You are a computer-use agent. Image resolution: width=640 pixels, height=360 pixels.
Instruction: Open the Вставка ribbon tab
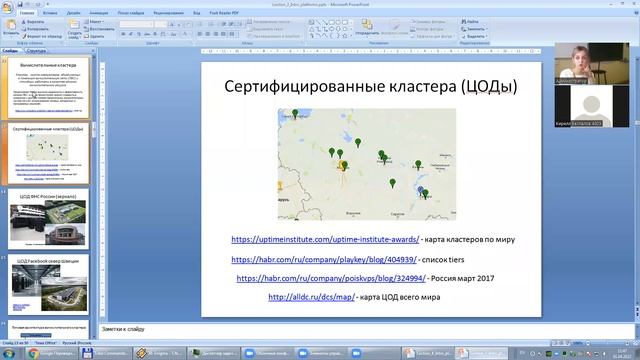tap(50, 13)
